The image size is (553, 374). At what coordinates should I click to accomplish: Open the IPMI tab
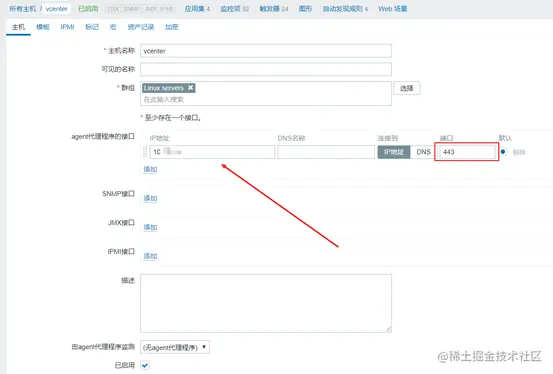coord(67,27)
